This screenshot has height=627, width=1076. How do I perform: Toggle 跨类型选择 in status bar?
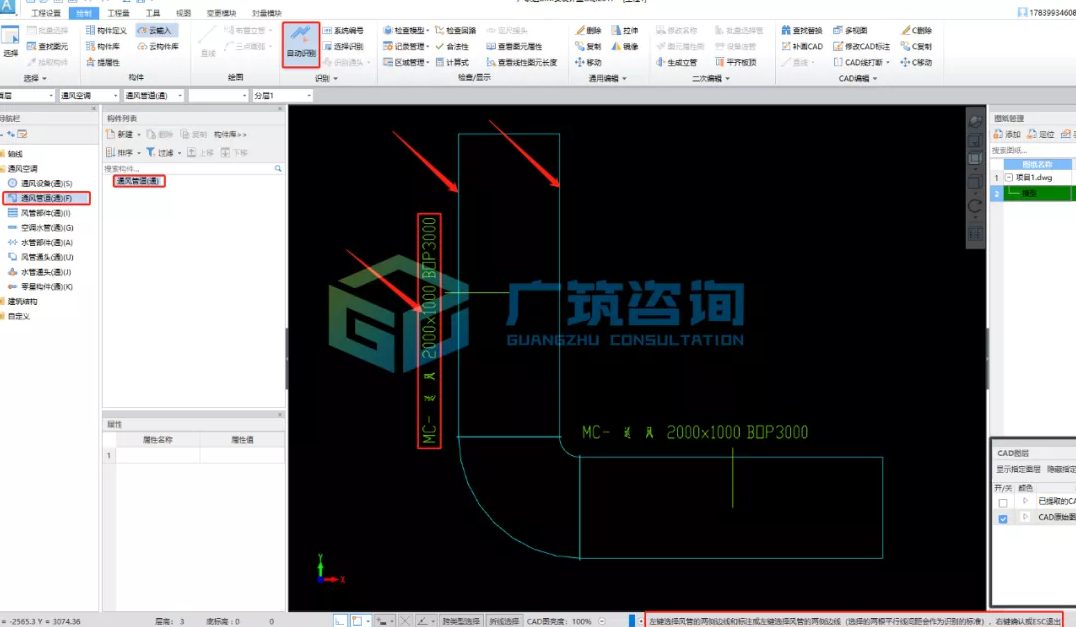[x=460, y=621]
